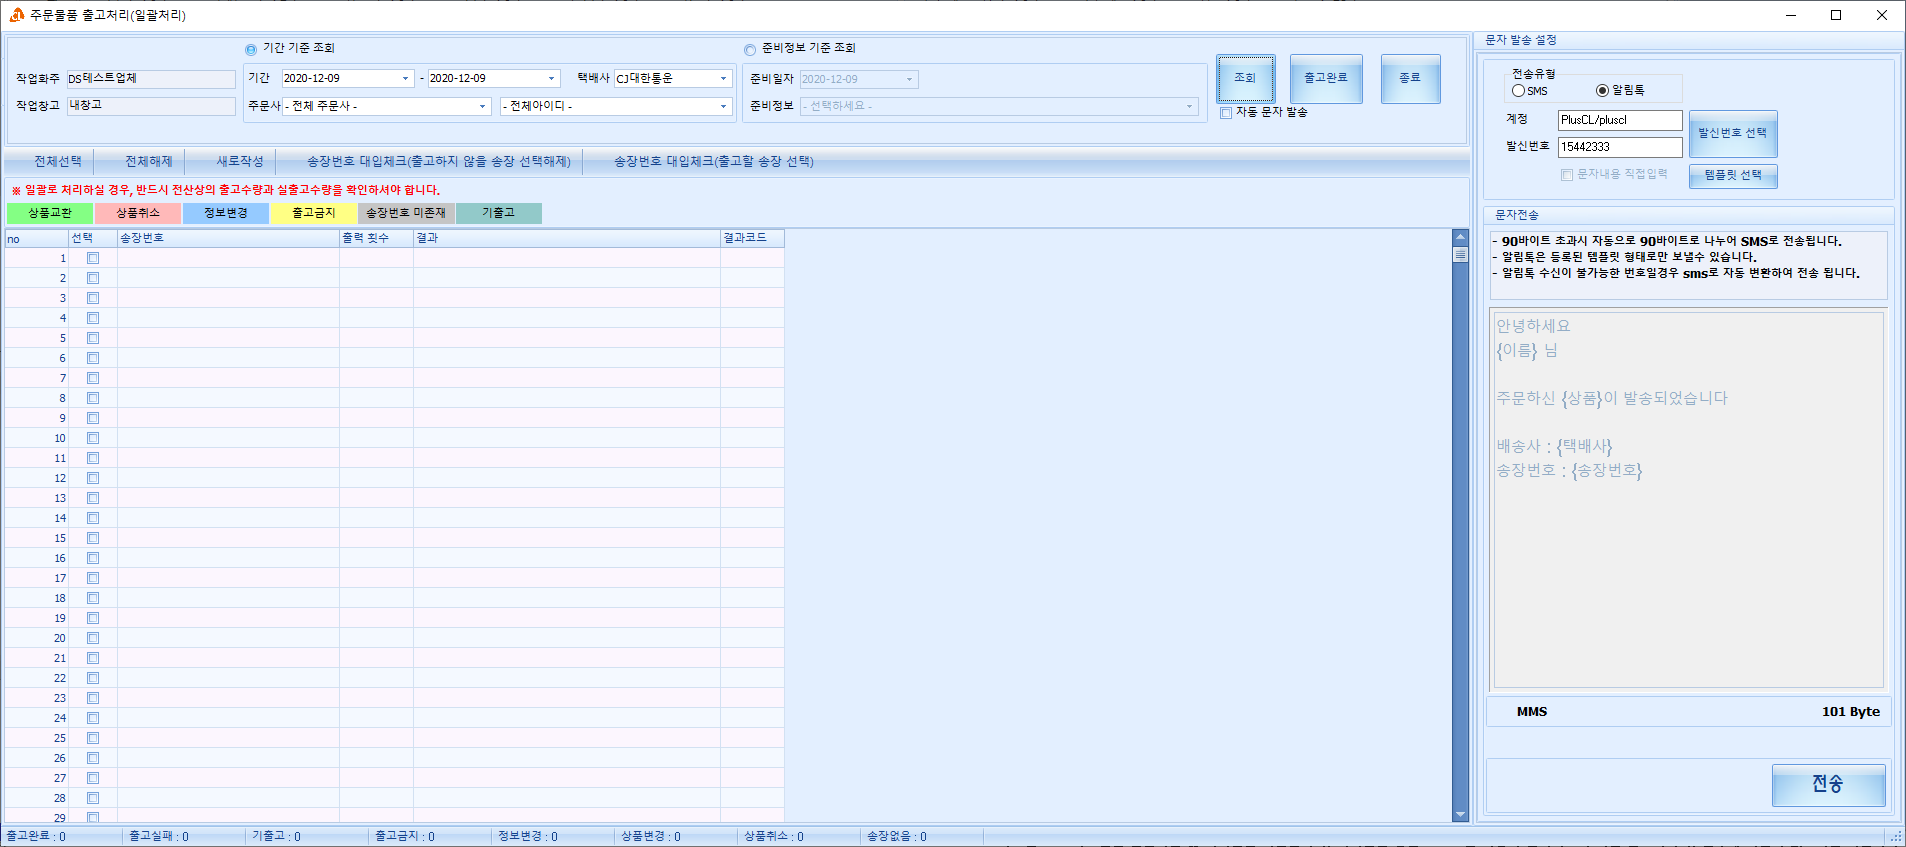Click the app icon in title bar
This screenshot has width=1906, height=847.
click(x=16, y=15)
